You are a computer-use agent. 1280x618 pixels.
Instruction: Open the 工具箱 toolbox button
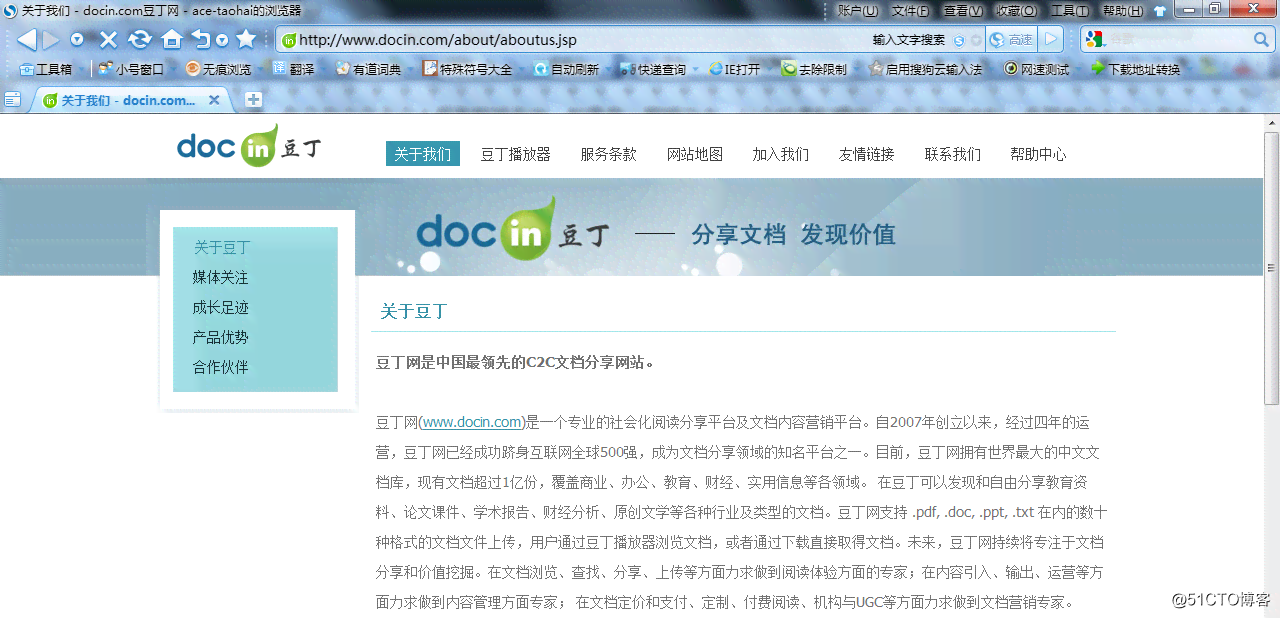(x=46, y=69)
